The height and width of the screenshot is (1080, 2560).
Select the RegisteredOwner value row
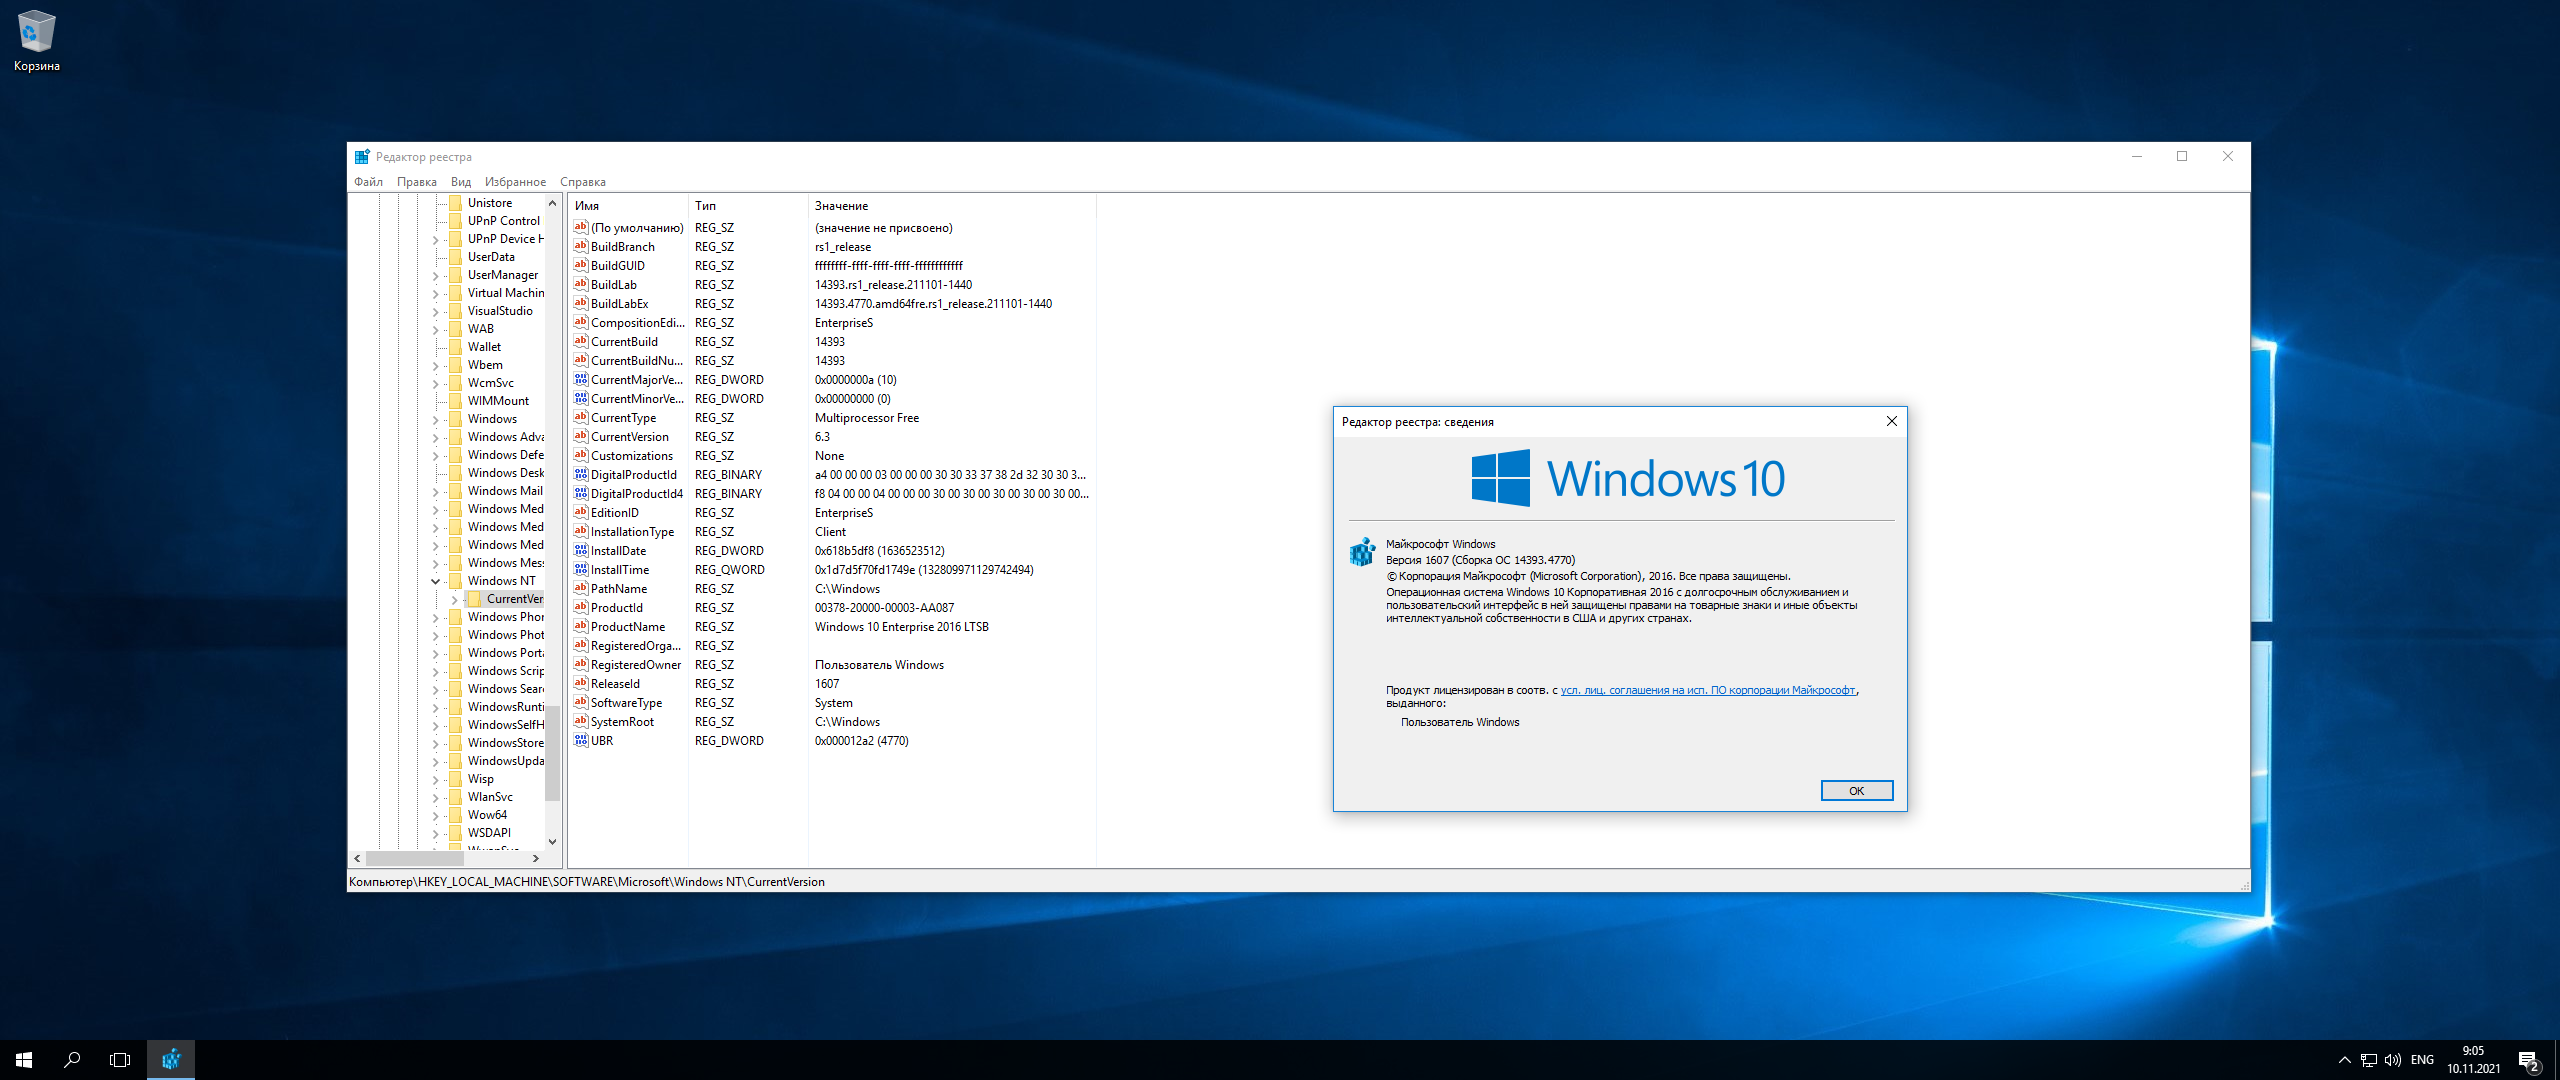click(x=832, y=665)
